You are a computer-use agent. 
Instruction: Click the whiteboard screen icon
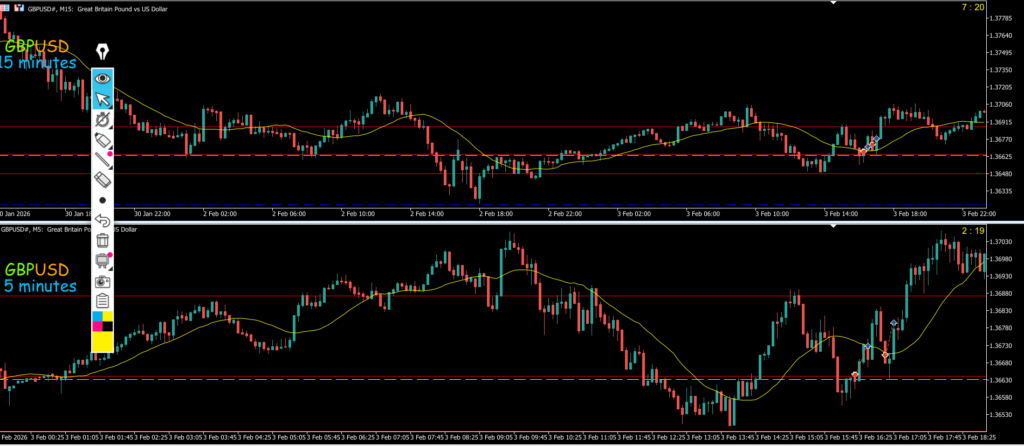(x=102, y=260)
